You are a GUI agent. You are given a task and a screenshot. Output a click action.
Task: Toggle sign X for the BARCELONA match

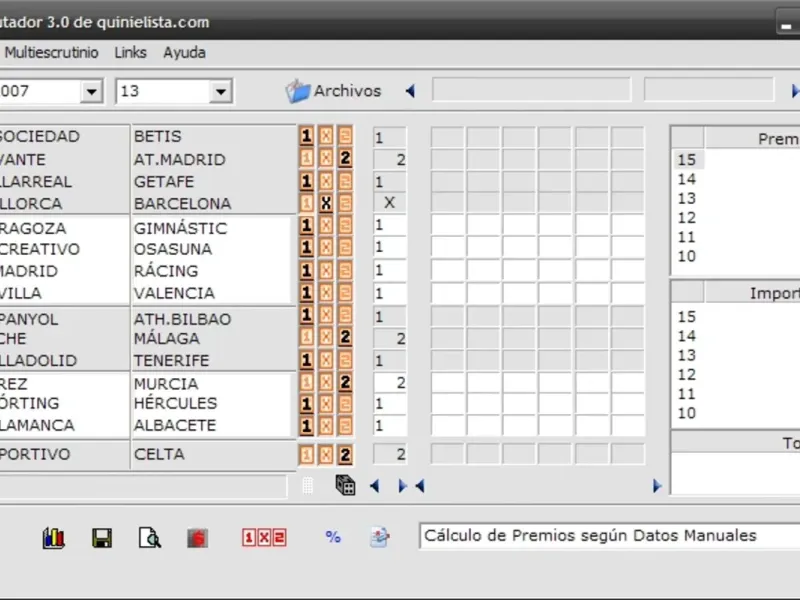point(326,203)
